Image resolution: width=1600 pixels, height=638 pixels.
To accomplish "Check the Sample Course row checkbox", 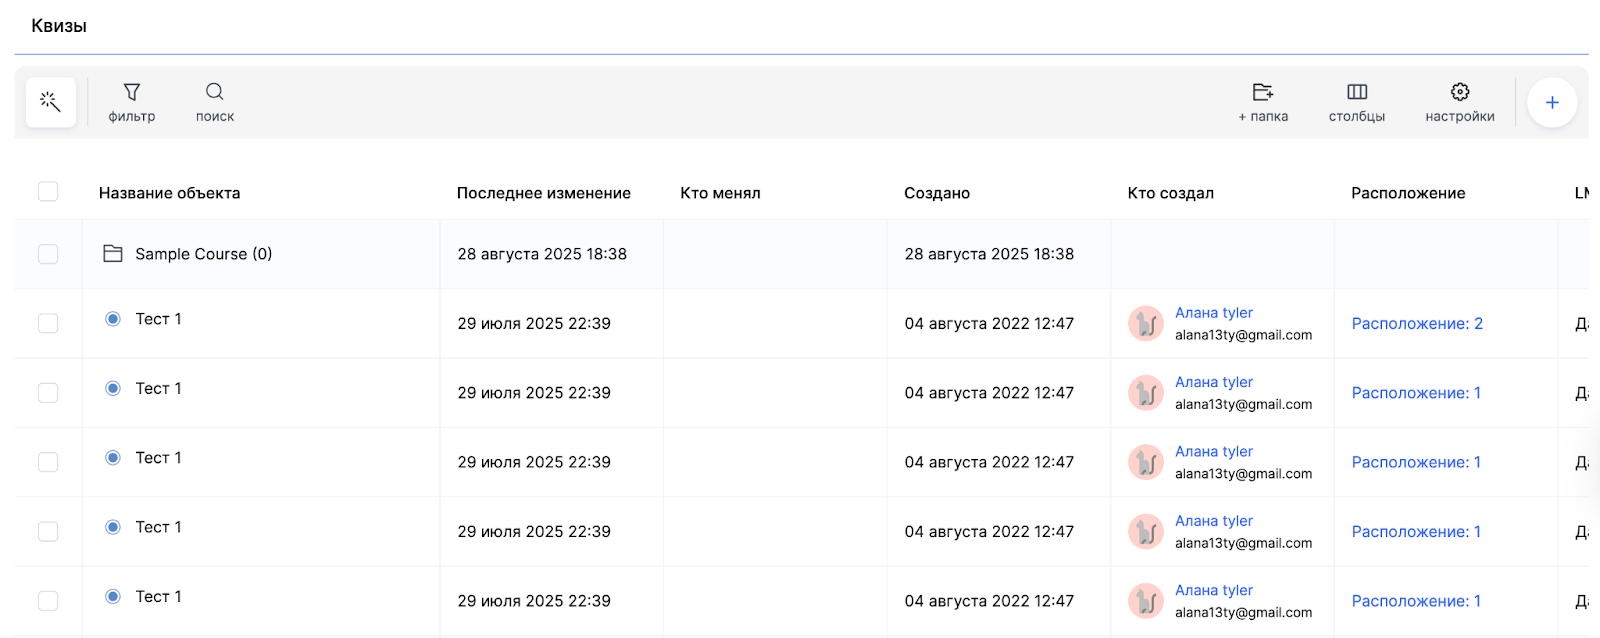I will click(48, 254).
